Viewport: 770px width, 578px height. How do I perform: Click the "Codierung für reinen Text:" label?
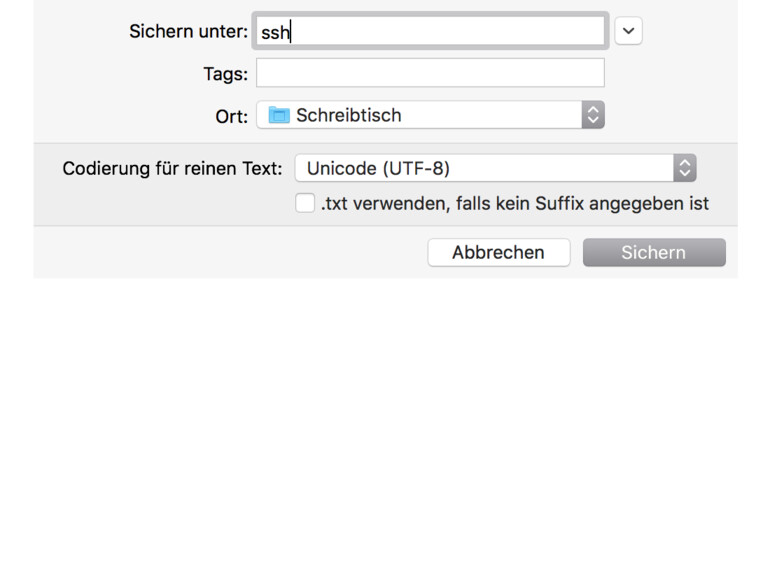172,168
